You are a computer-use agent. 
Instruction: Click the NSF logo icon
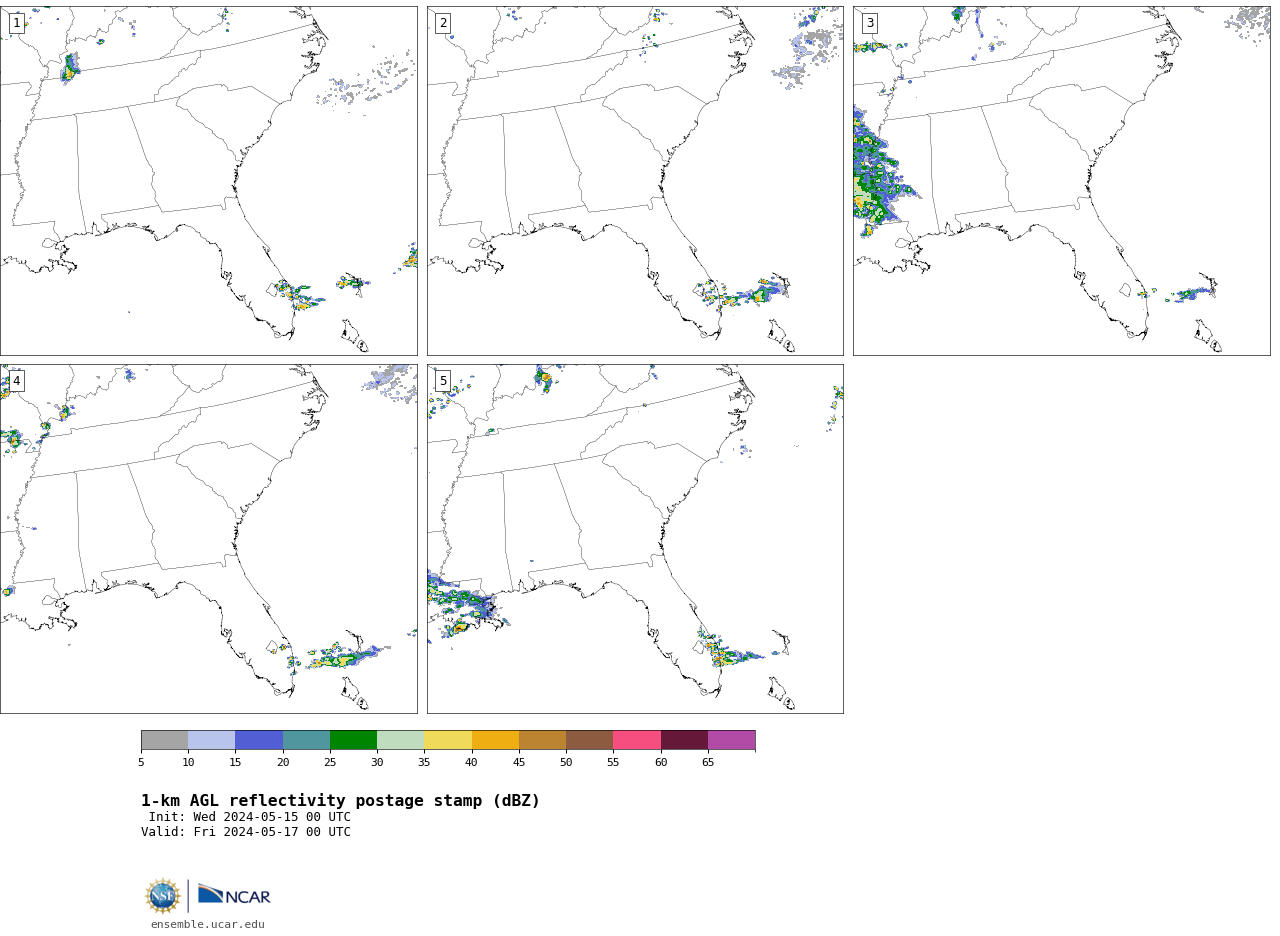click(x=163, y=896)
